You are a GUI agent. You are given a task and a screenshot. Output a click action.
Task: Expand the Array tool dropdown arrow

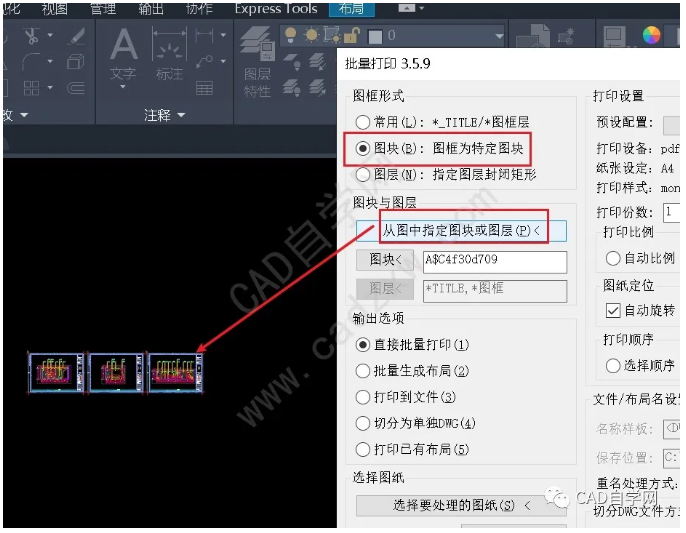point(50,88)
